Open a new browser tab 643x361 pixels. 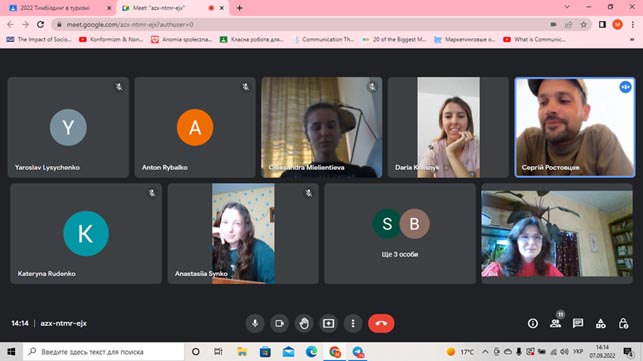pyautogui.click(x=239, y=8)
